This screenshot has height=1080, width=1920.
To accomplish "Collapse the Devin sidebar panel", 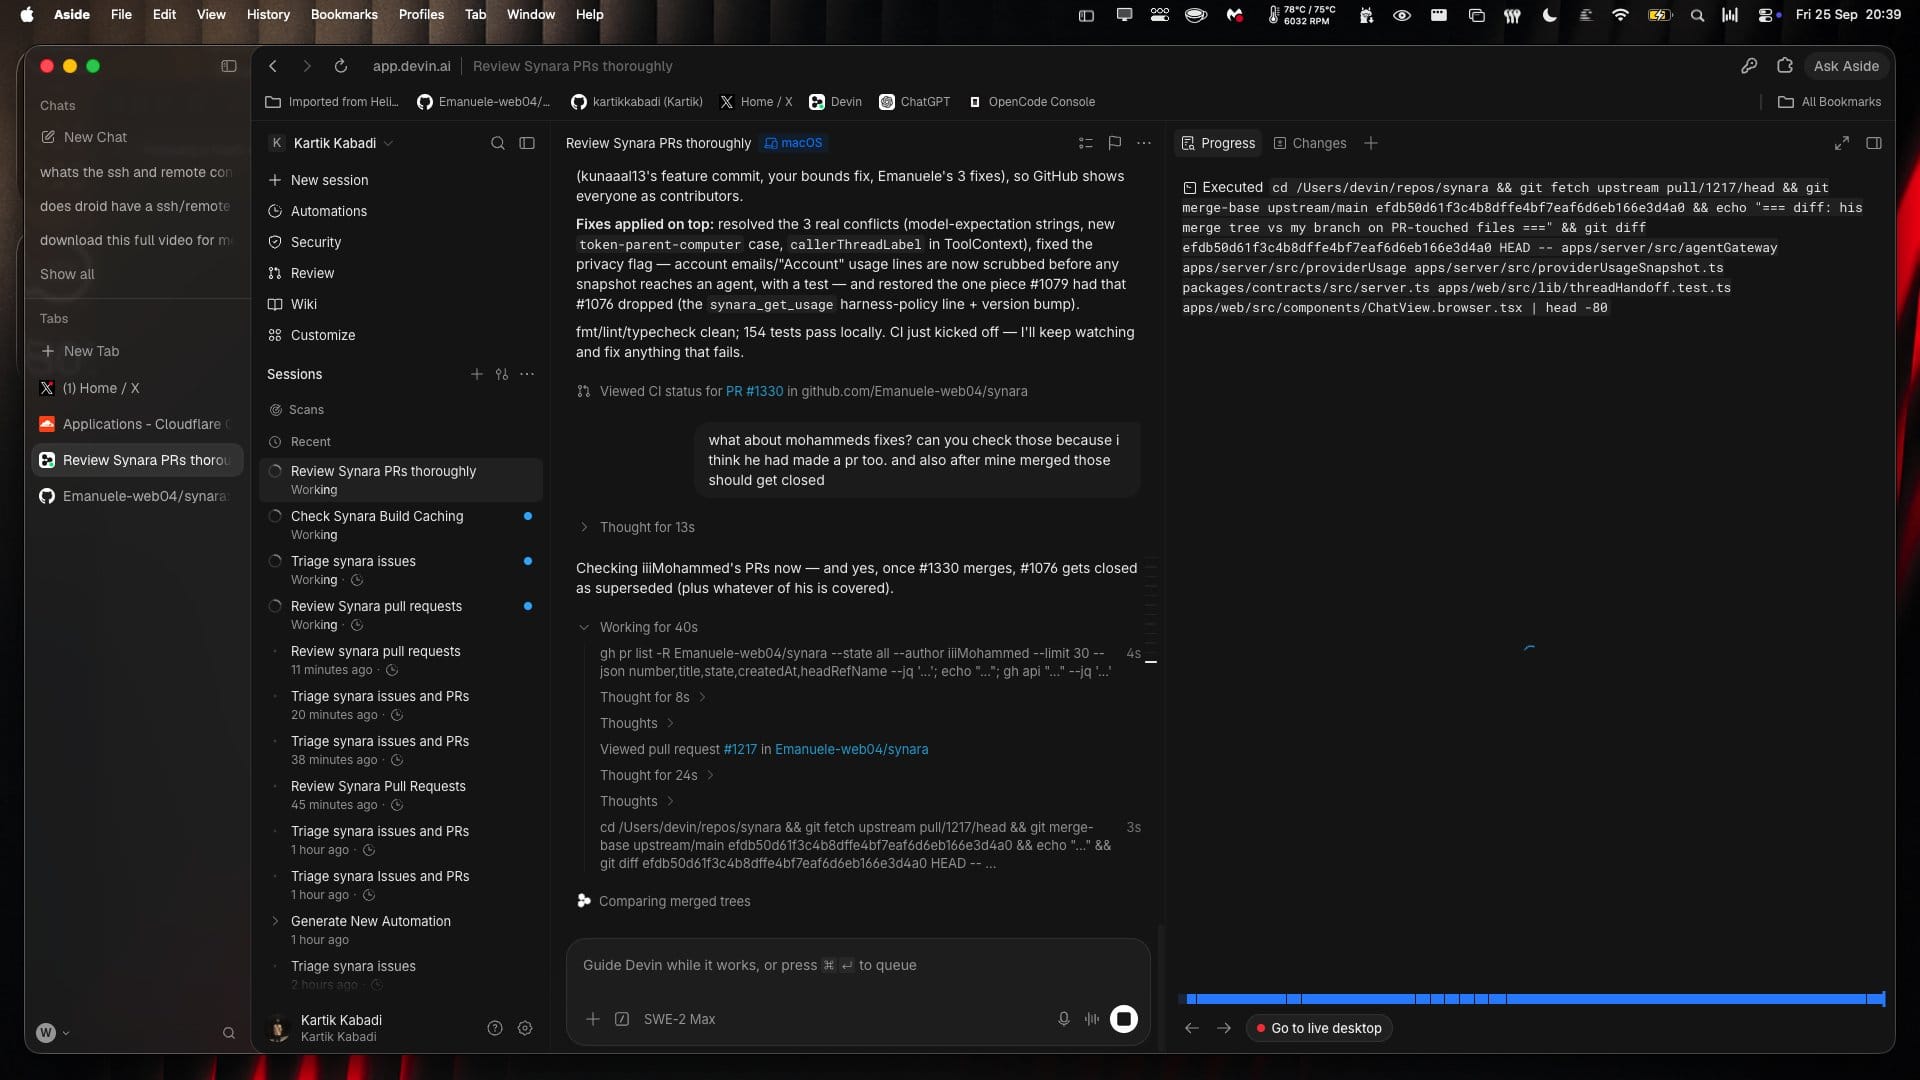I will 527,143.
